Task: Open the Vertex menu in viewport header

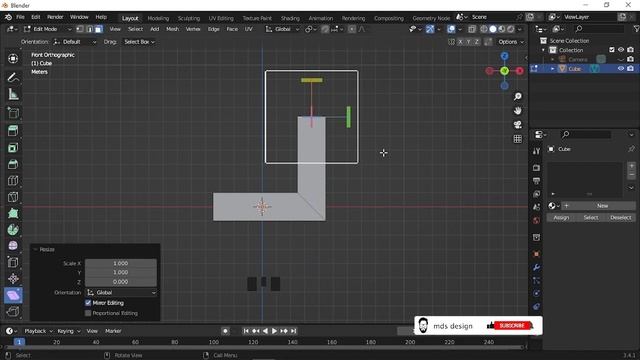Action: click(193, 29)
